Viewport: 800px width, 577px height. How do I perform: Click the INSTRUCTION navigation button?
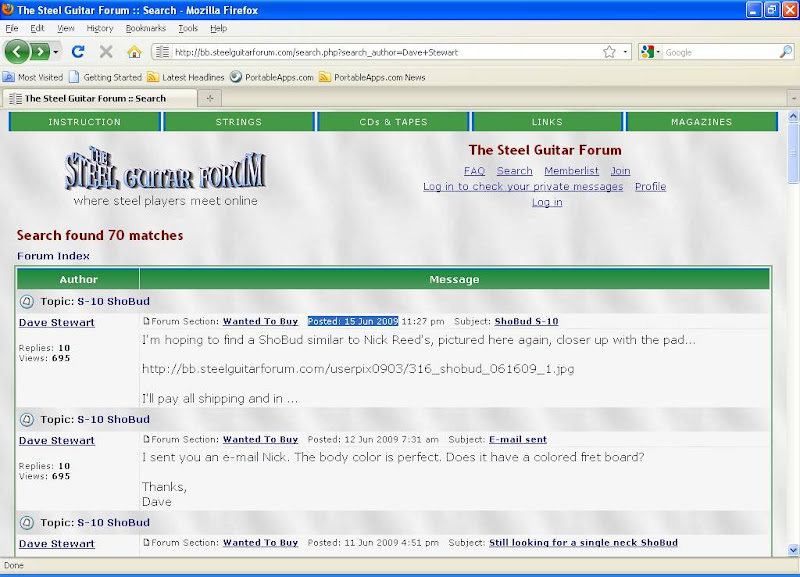coord(85,122)
